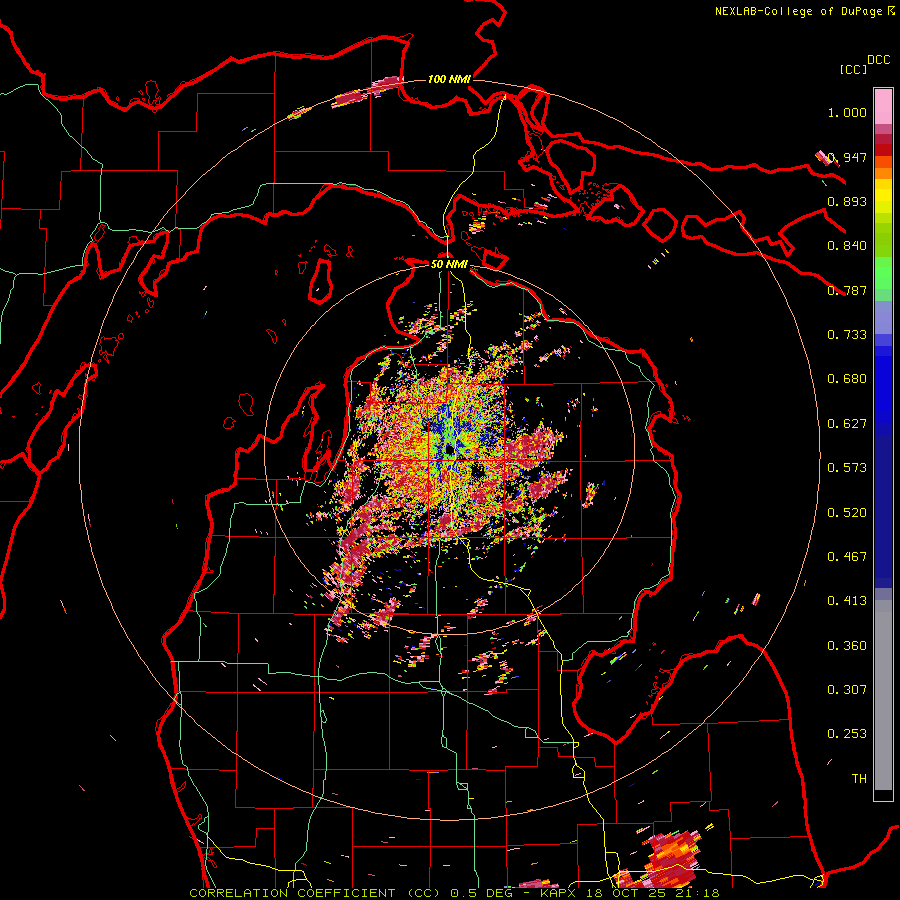Click the 0.360 scale value
This screenshot has width=900, height=900.
(x=847, y=646)
